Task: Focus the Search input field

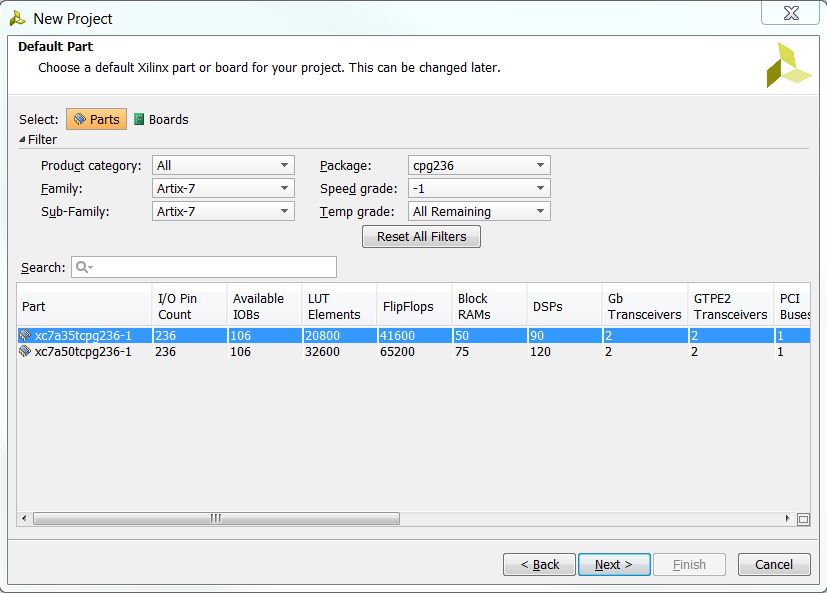Action: pos(204,267)
